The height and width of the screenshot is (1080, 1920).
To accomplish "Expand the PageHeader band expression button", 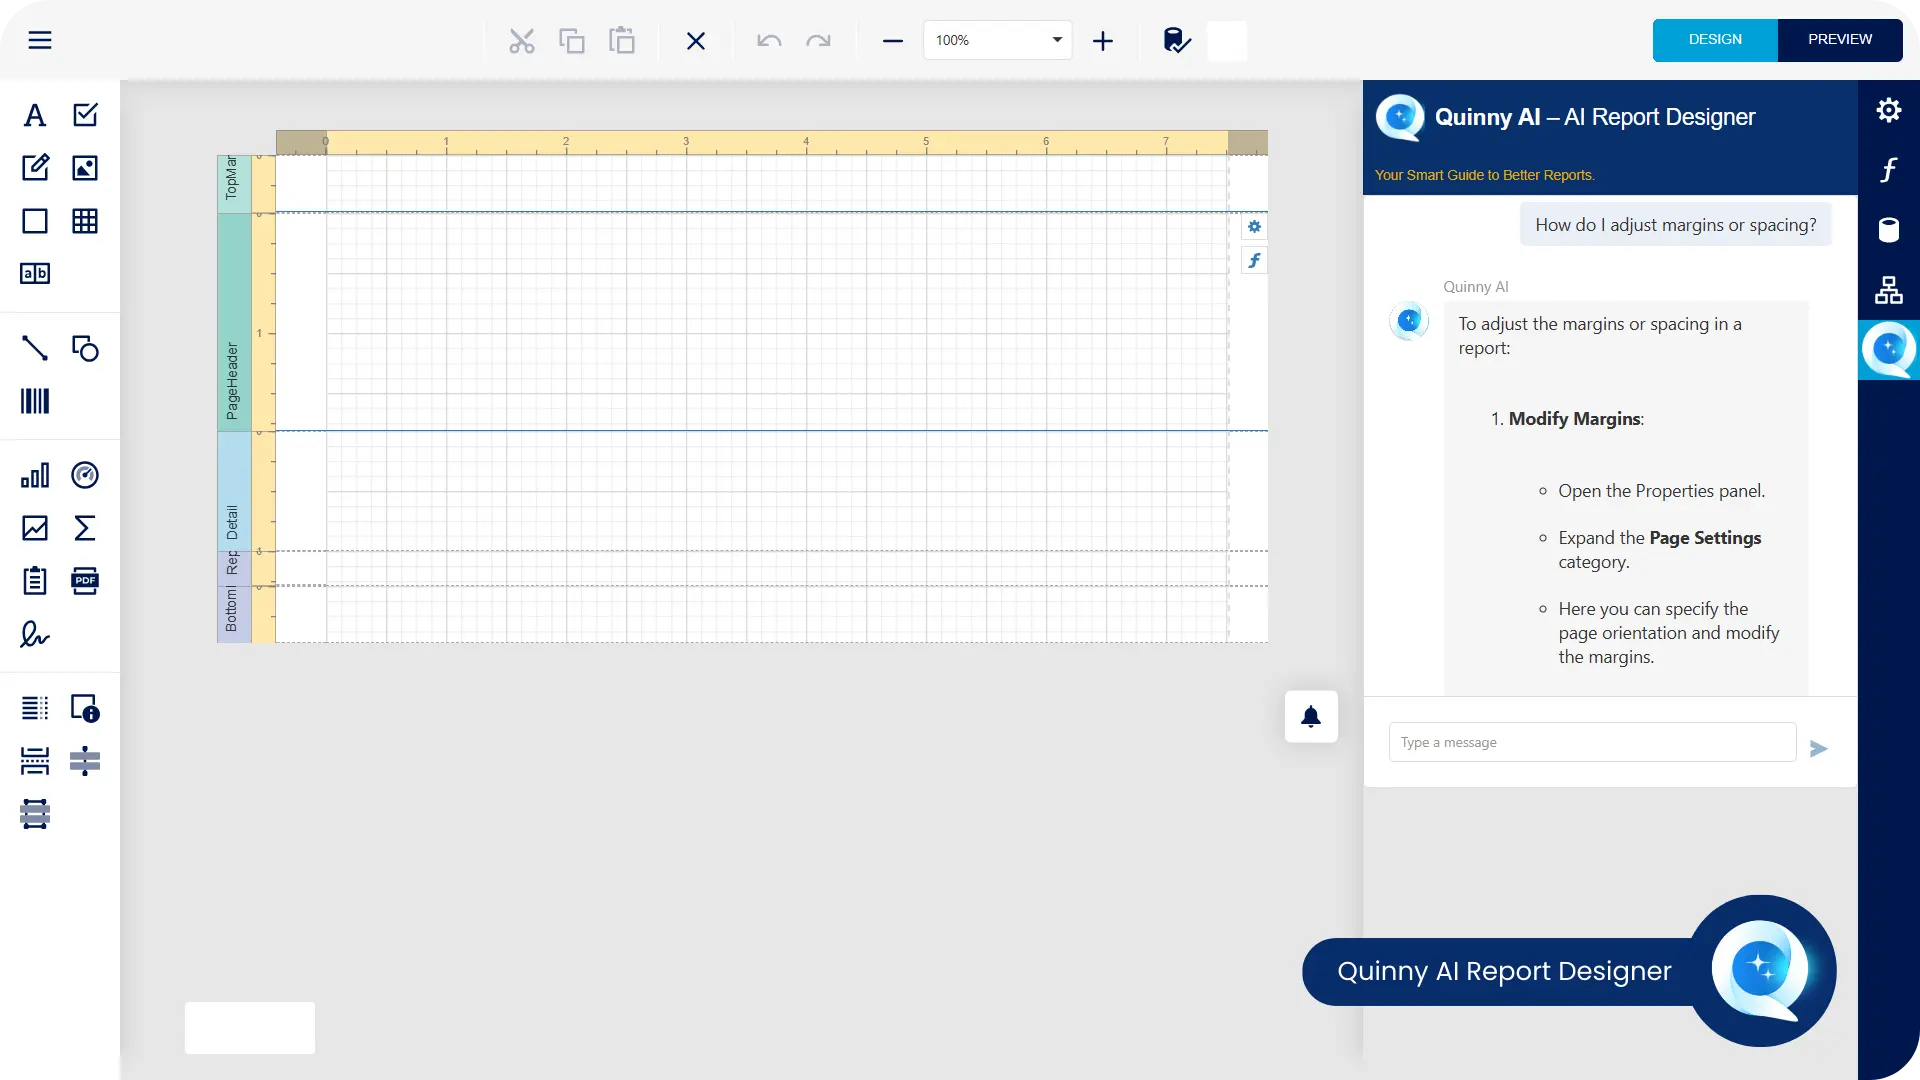I will (1254, 261).
